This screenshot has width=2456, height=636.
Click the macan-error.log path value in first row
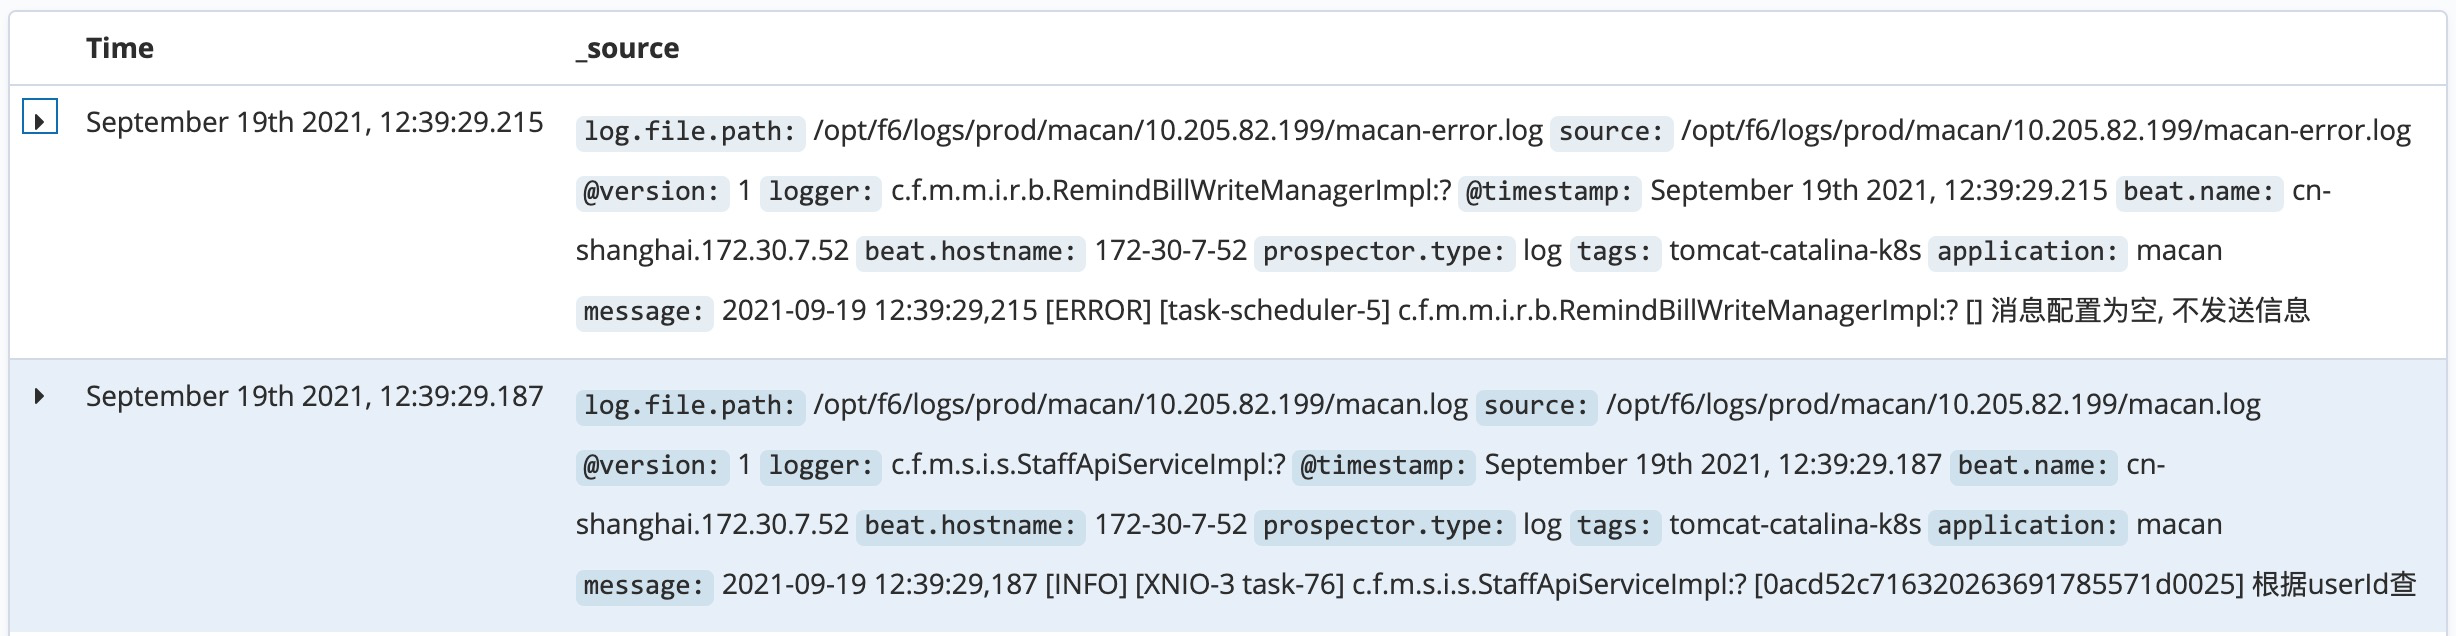pyautogui.click(x=1178, y=131)
